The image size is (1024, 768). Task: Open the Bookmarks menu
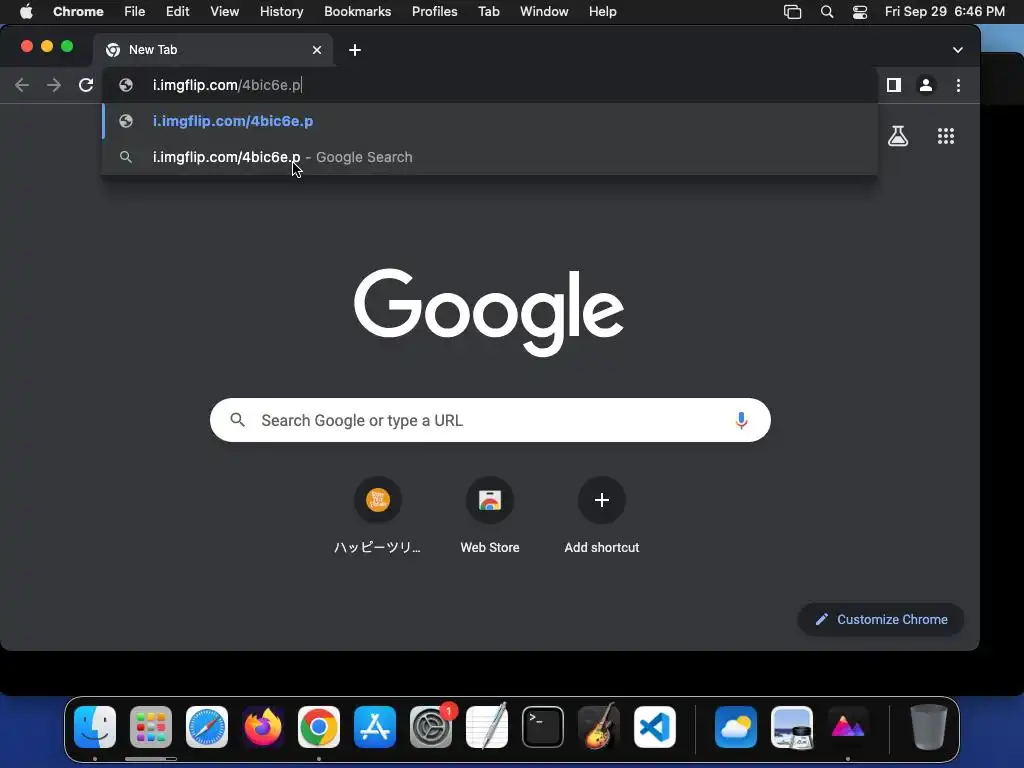[x=357, y=12]
